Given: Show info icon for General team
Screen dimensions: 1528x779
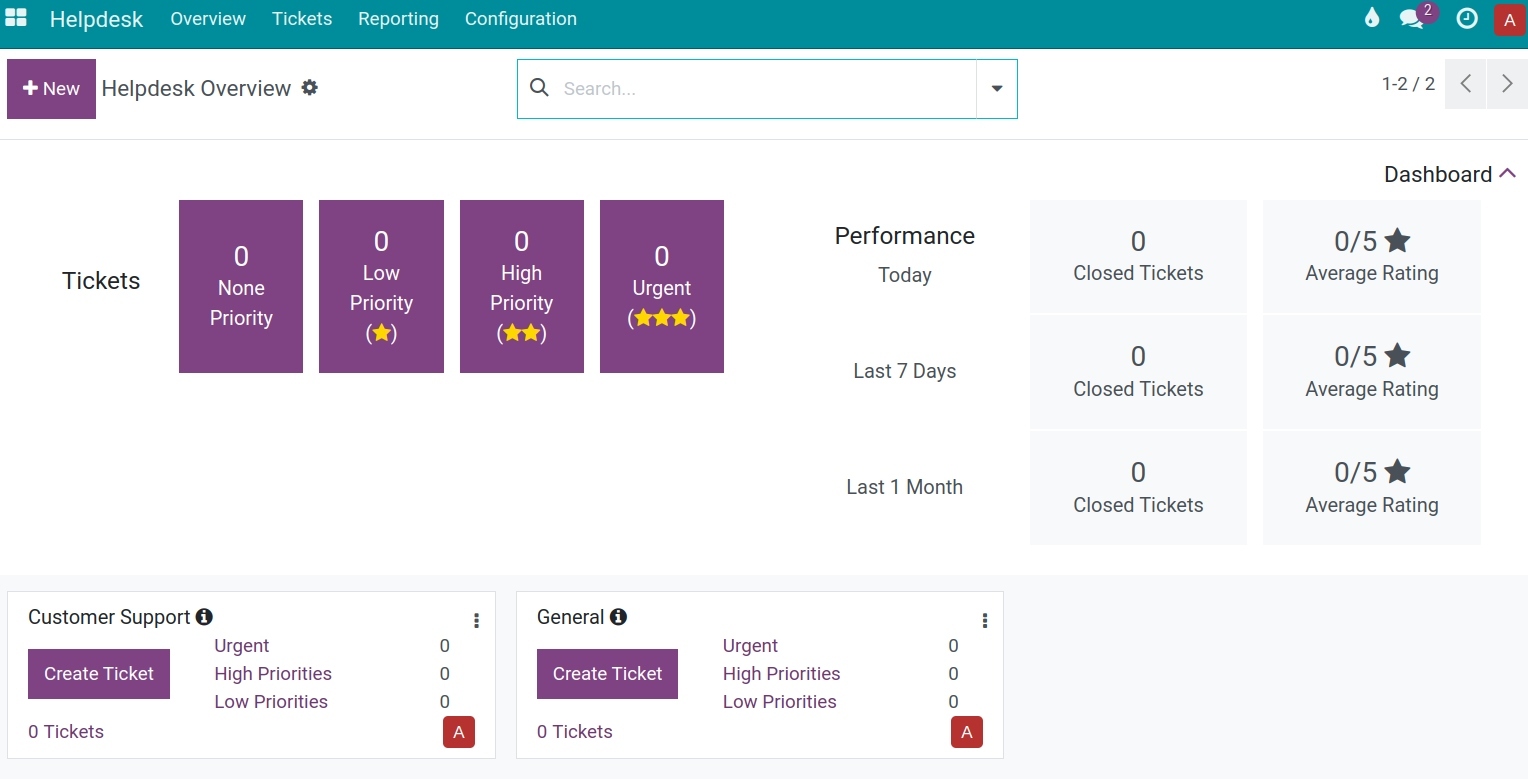Looking at the screenshot, I should coord(618,617).
